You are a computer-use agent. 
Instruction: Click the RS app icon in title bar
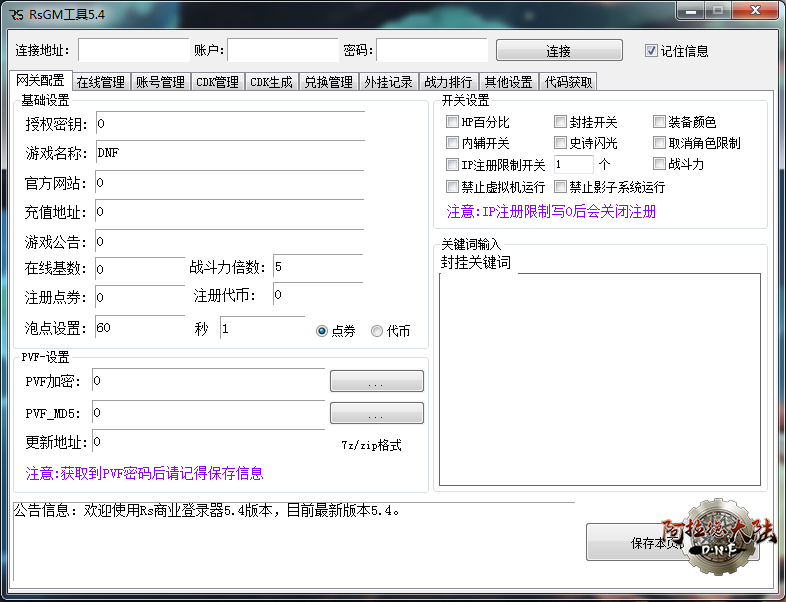[x=17, y=15]
